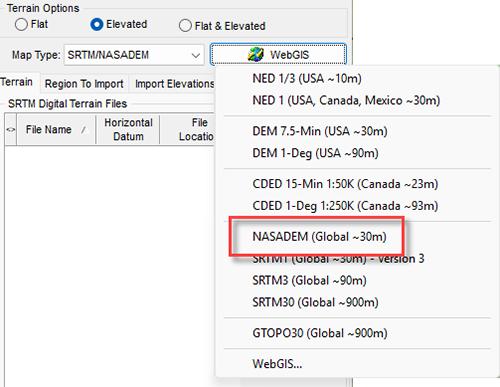Select the Flat & Elevated radio button
This screenshot has height=387, width=500.
pos(185,26)
